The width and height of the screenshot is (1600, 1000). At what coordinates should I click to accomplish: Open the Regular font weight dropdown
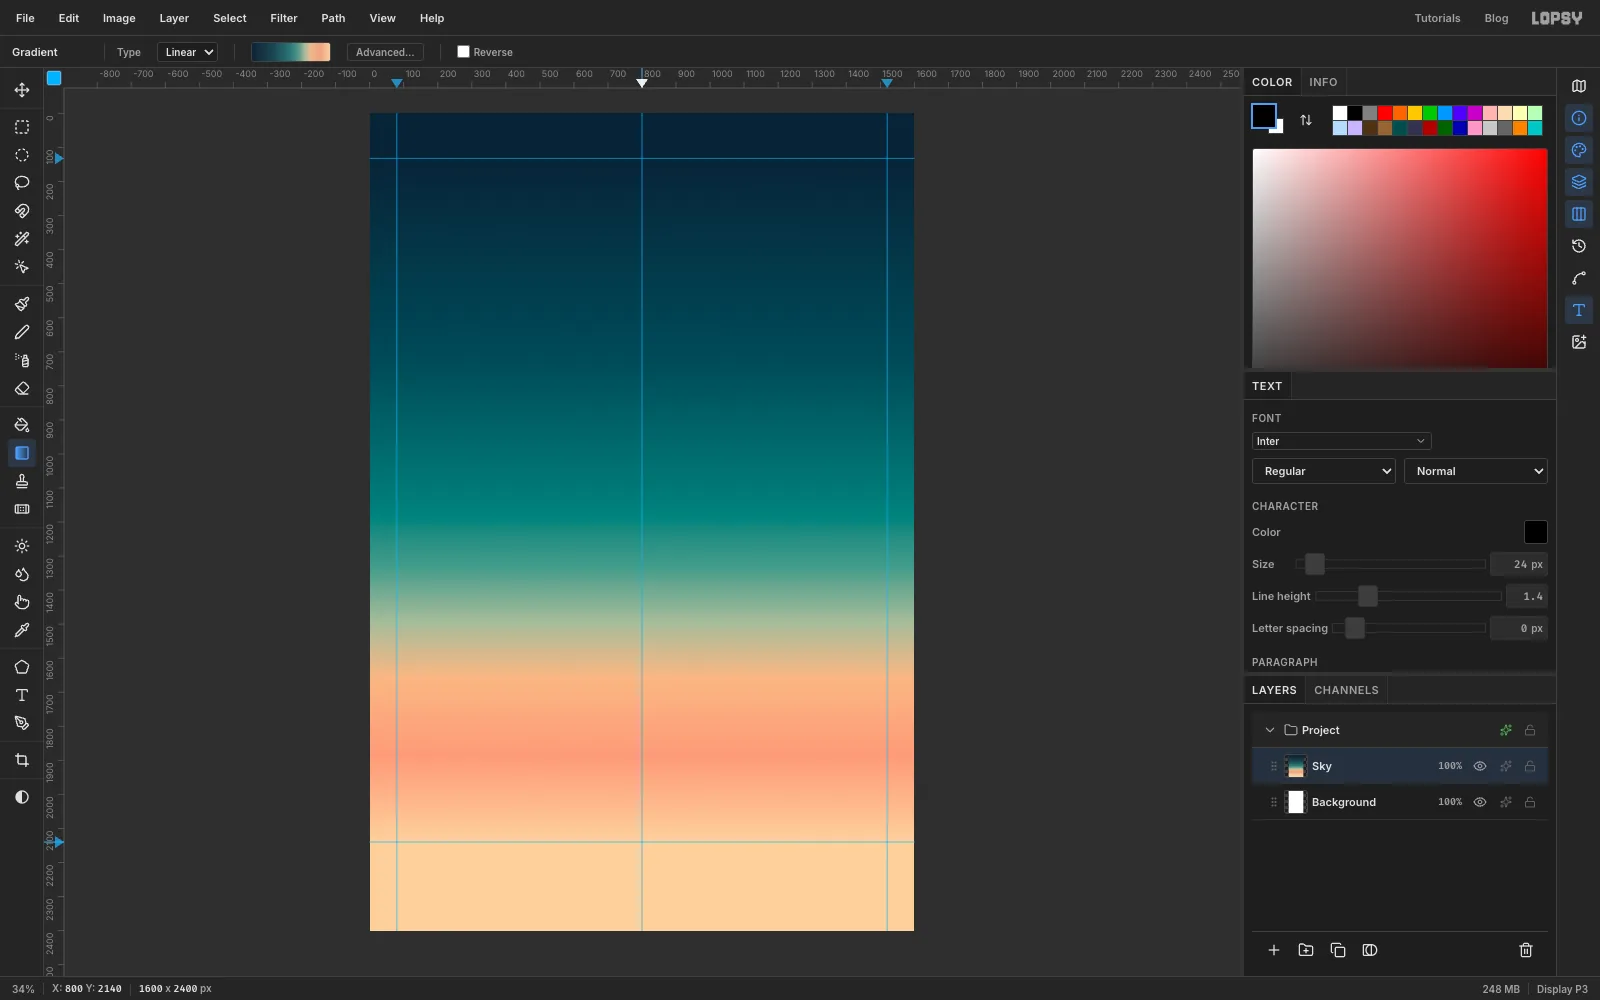click(x=1324, y=471)
